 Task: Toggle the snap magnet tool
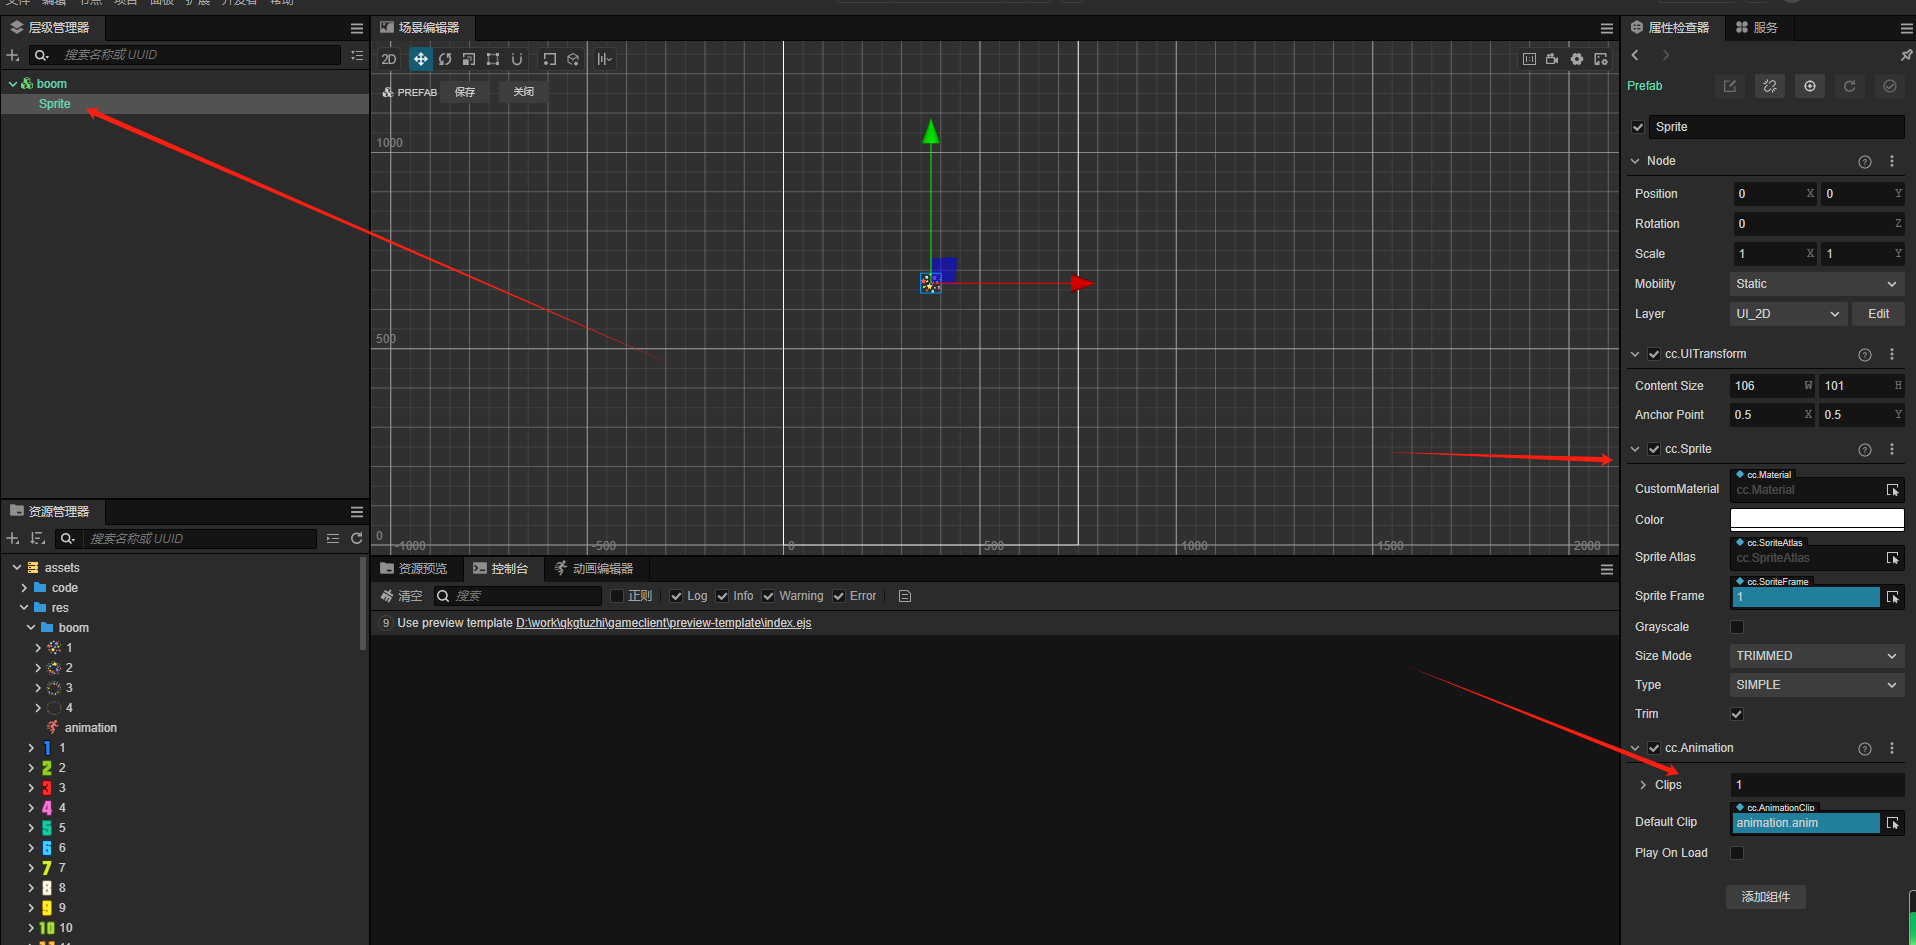[x=517, y=59]
